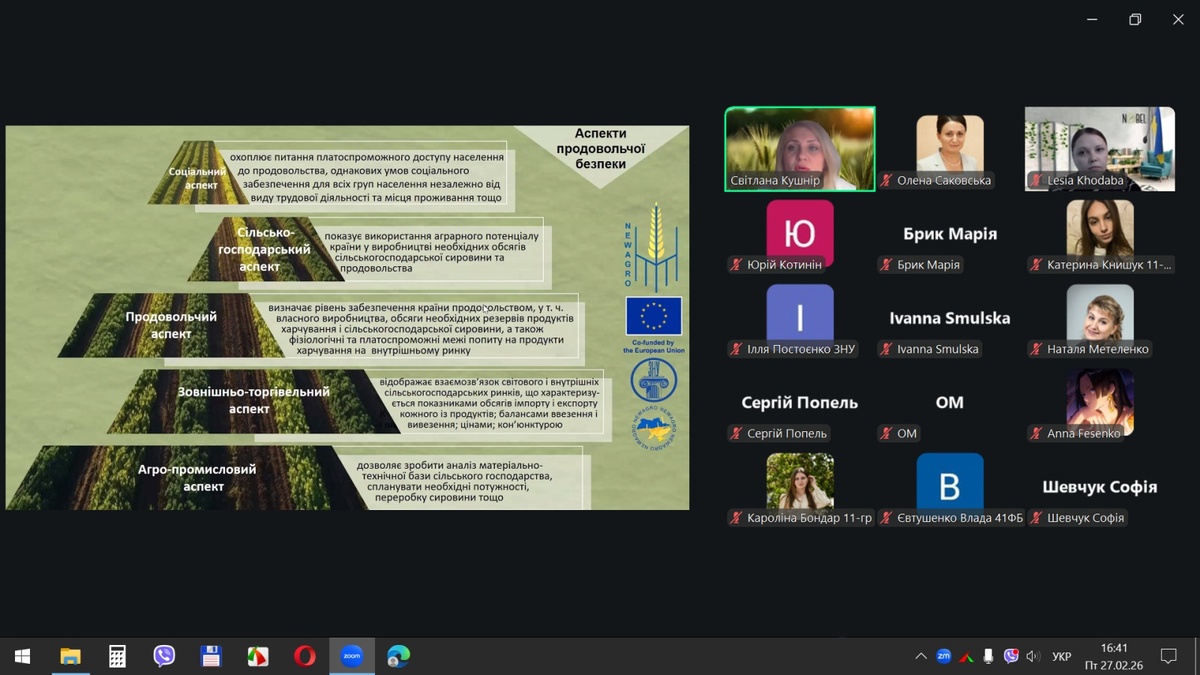Select Світлана Кушнір's video tile
This screenshot has height=675, width=1200.
pyautogui.click(x=800, y=149)
